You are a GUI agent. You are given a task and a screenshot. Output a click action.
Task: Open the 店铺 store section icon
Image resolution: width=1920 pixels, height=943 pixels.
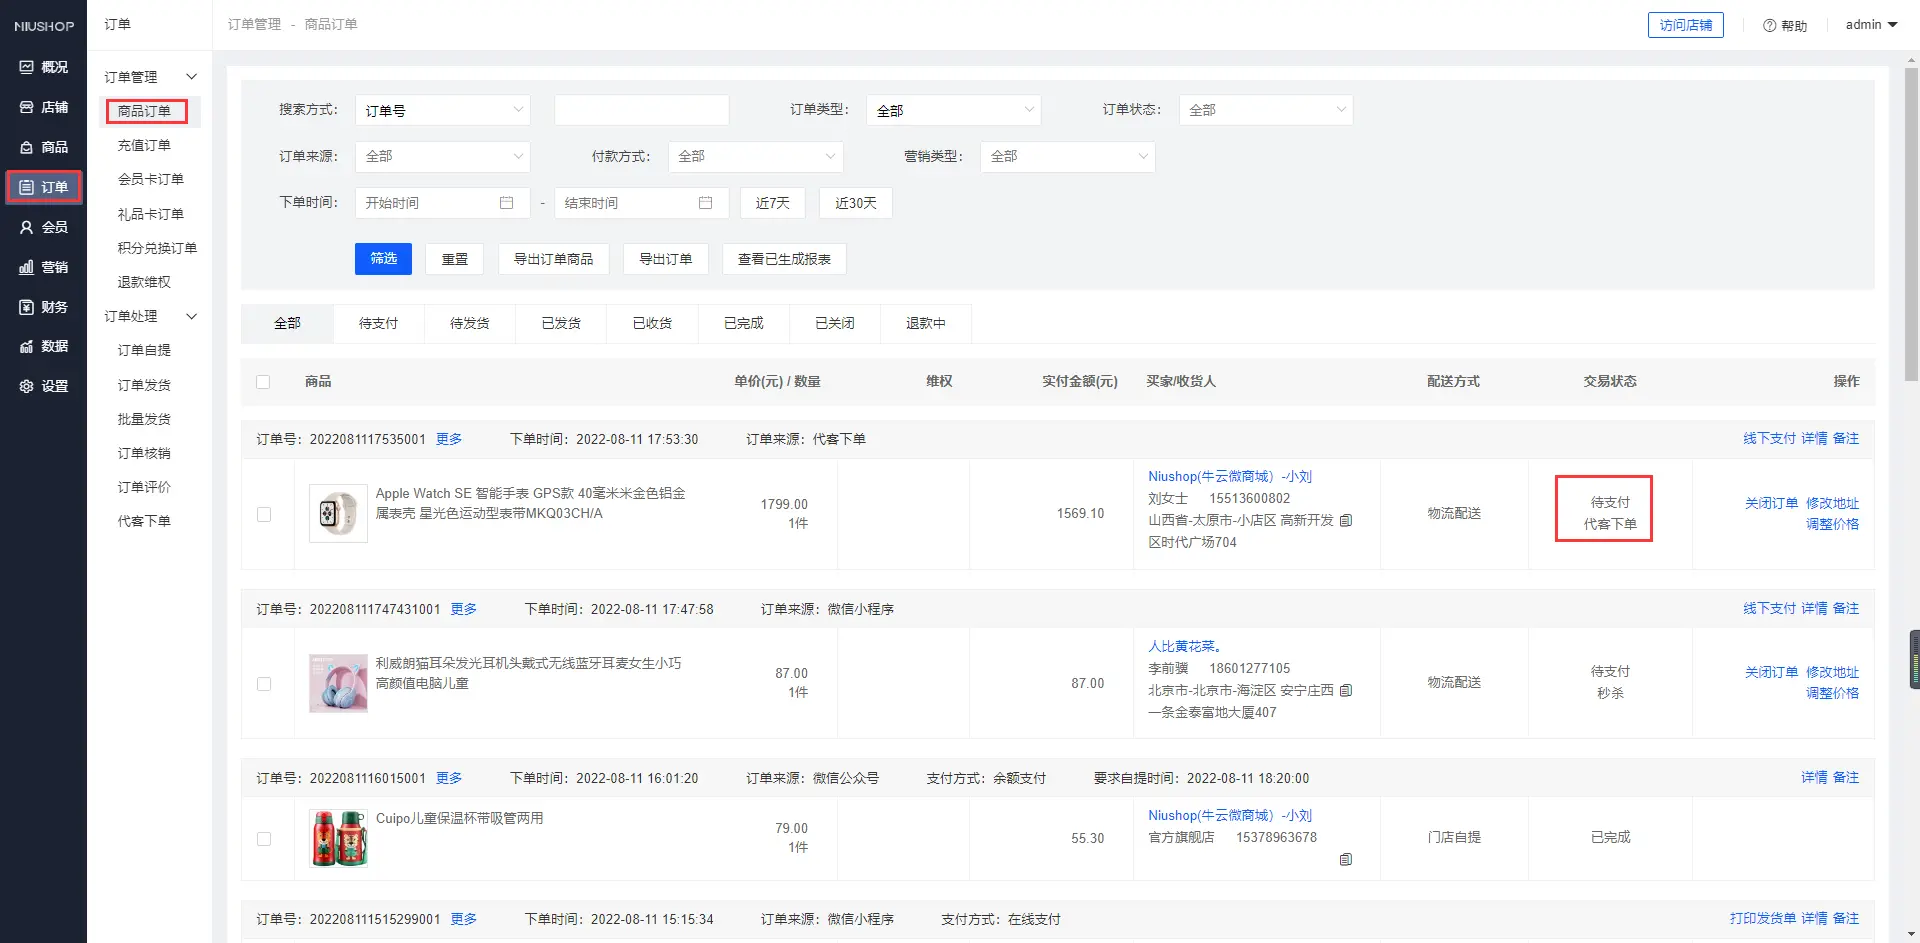pos(27,107)
